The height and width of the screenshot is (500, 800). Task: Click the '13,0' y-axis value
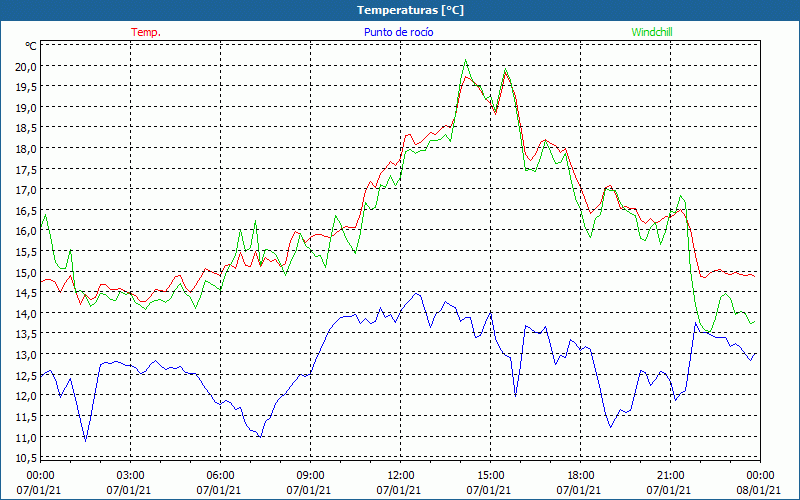pyautogui.click(x=27, y=355)
